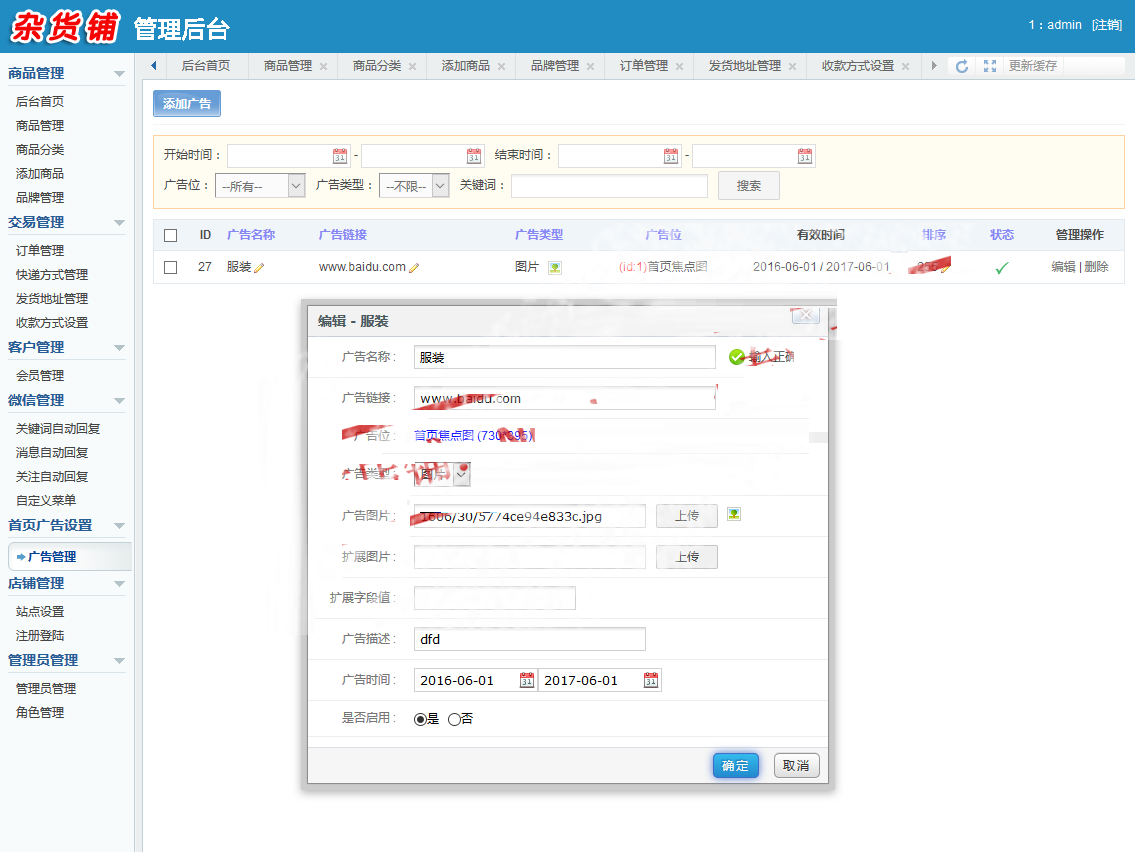
Task: Click the refresh icon in tab bar
Action: pyautogui.click(x=962, y=66)
